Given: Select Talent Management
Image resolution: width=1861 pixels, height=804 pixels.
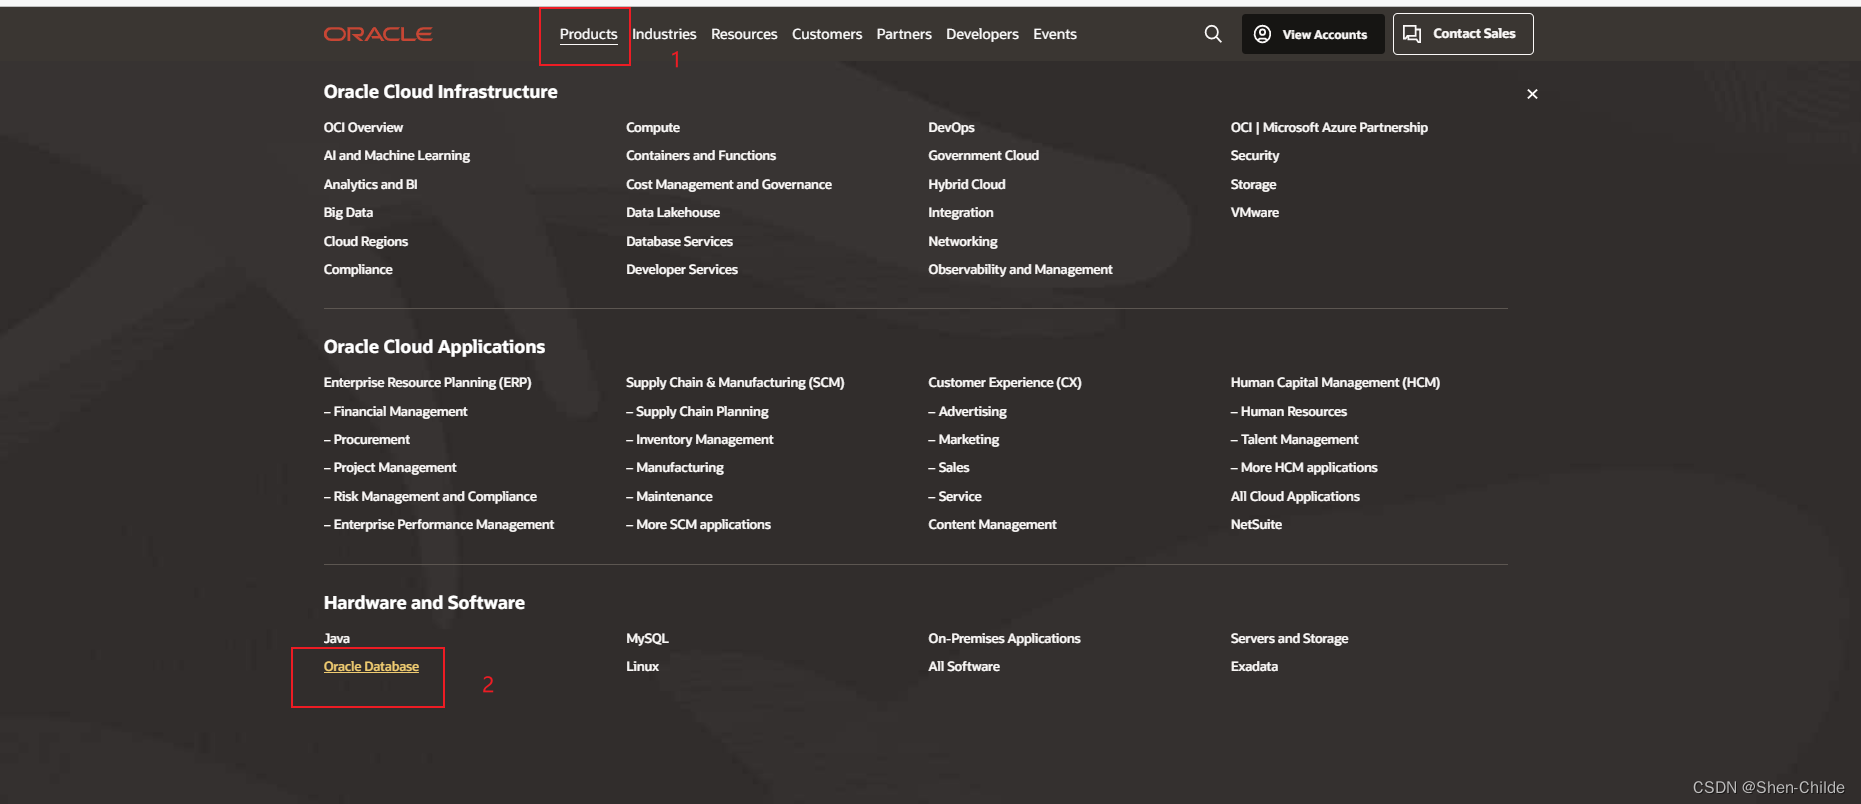Looking at the screenshot, I should tap(1294, 439).
